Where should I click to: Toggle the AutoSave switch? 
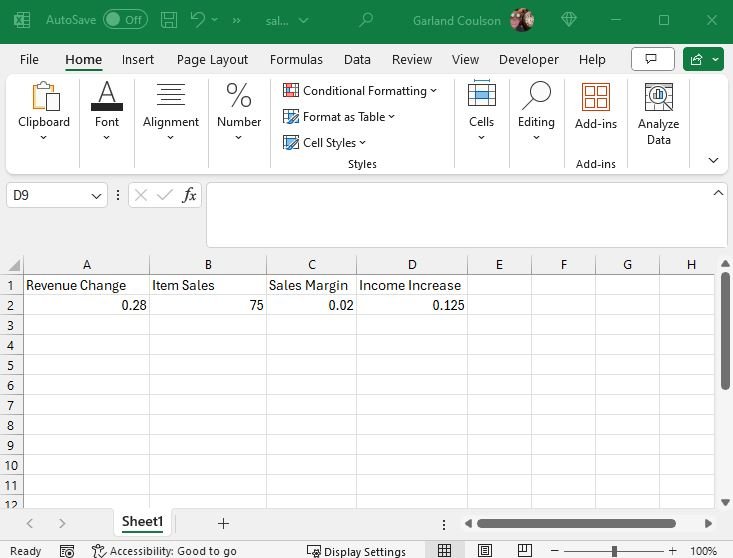click(125, 20)
